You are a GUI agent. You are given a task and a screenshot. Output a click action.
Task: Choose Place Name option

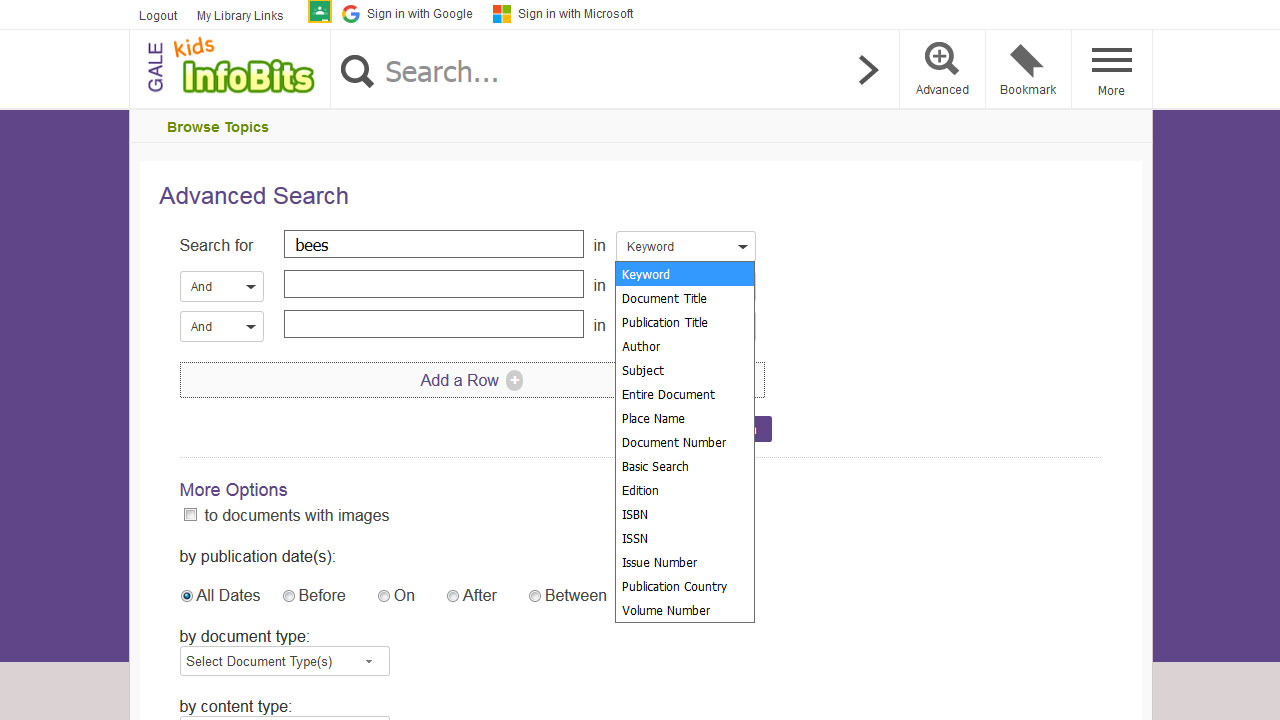[685, 418]
